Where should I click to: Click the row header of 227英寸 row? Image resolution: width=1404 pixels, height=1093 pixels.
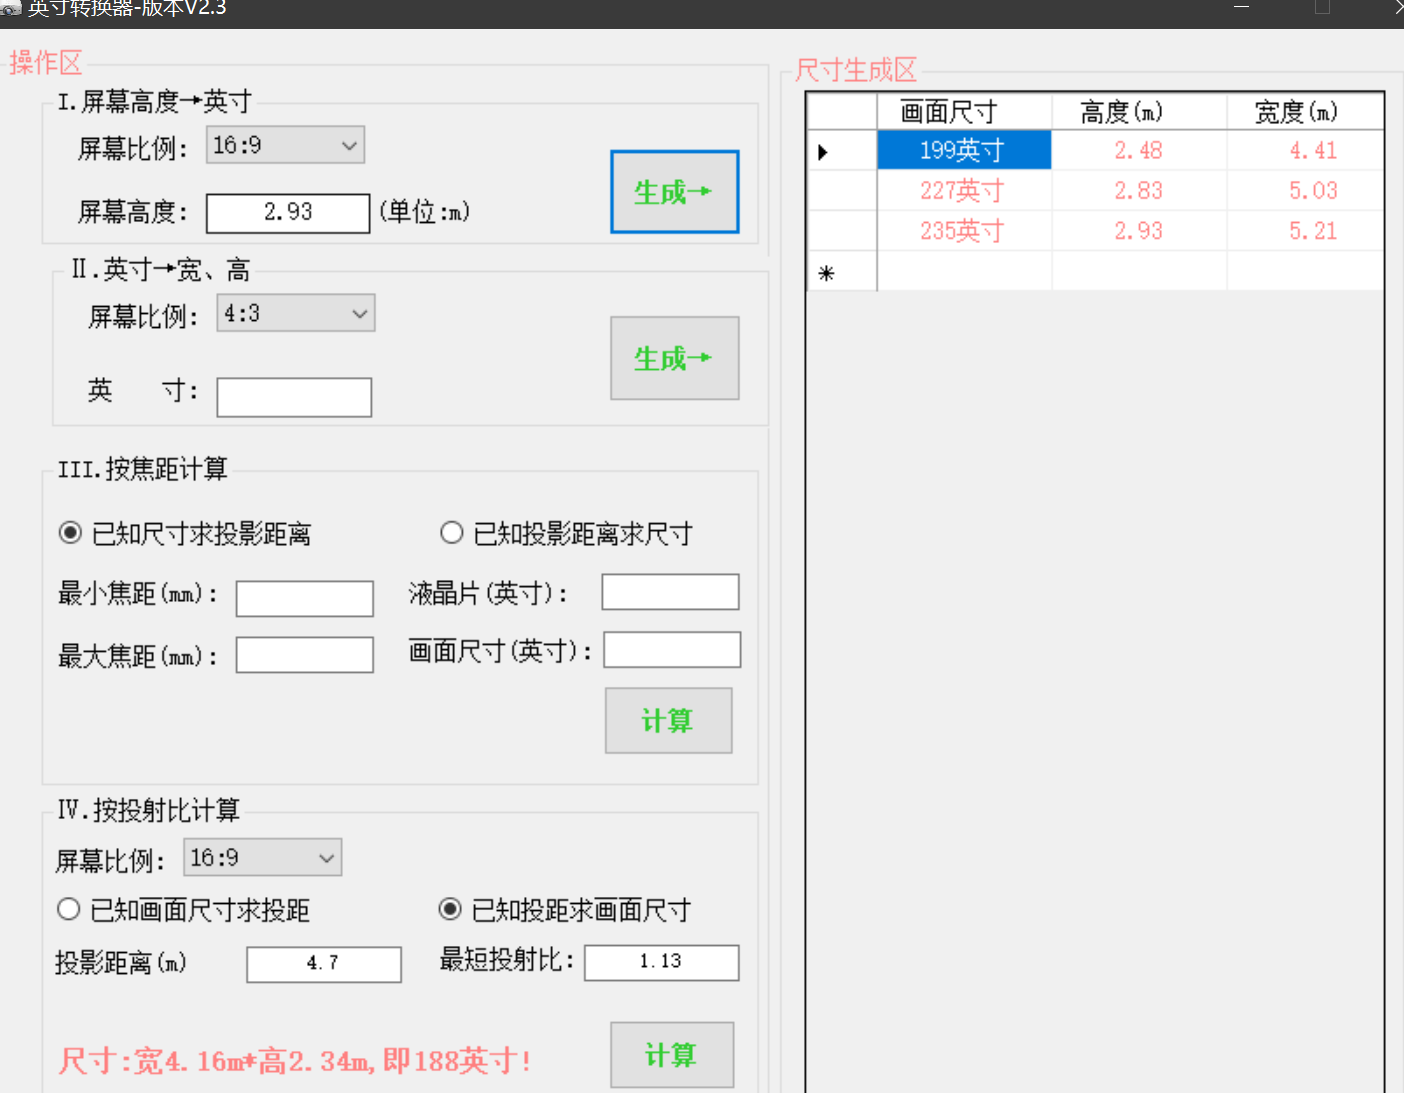842,190
